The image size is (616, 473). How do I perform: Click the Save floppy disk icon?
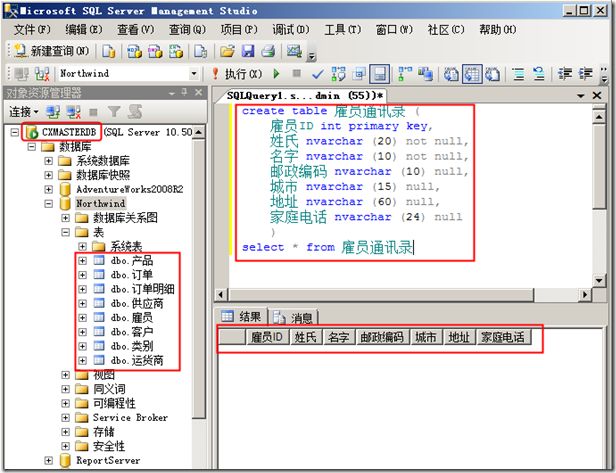coord(248,51)
